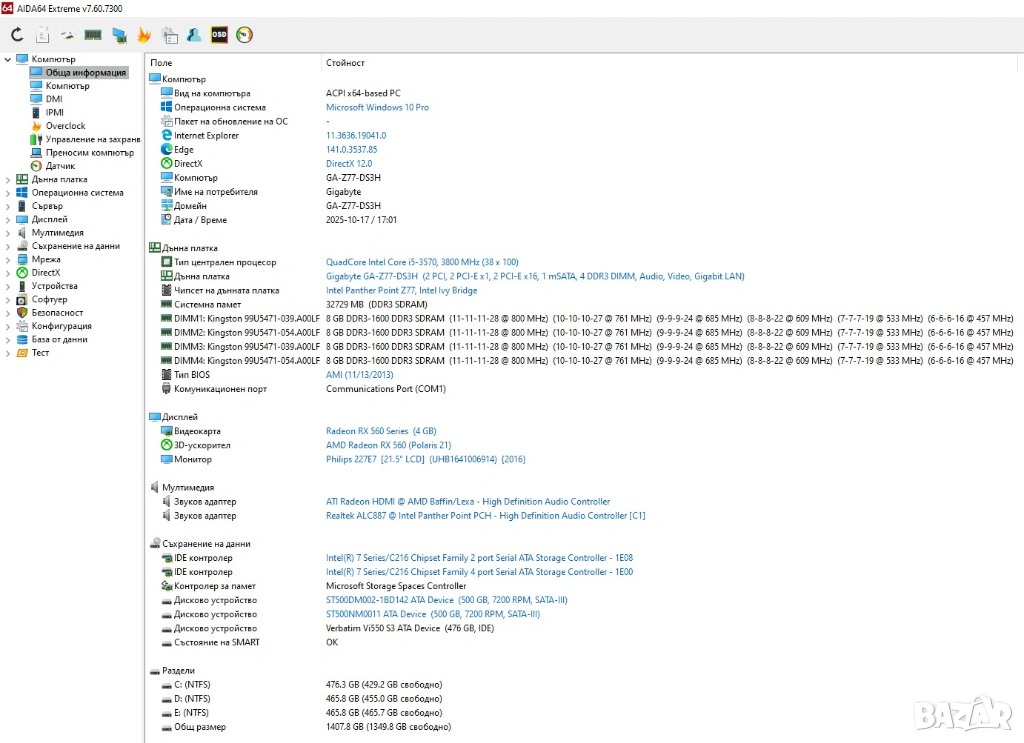Click the Refresh arrow toolbar icon
This screenshot has width=1024, height=743.
pos(17,35)
